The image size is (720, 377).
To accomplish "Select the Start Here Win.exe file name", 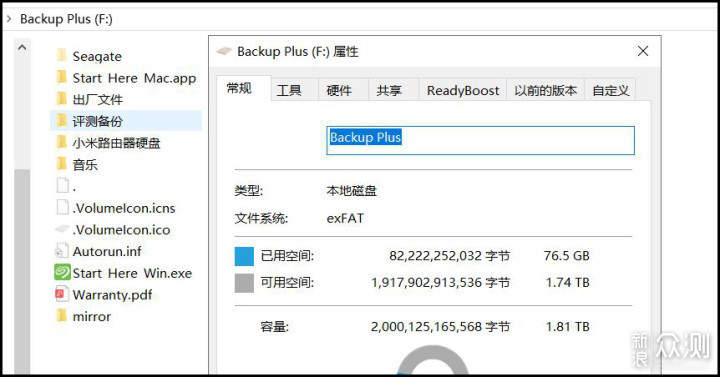I will (x=132, y=273).
